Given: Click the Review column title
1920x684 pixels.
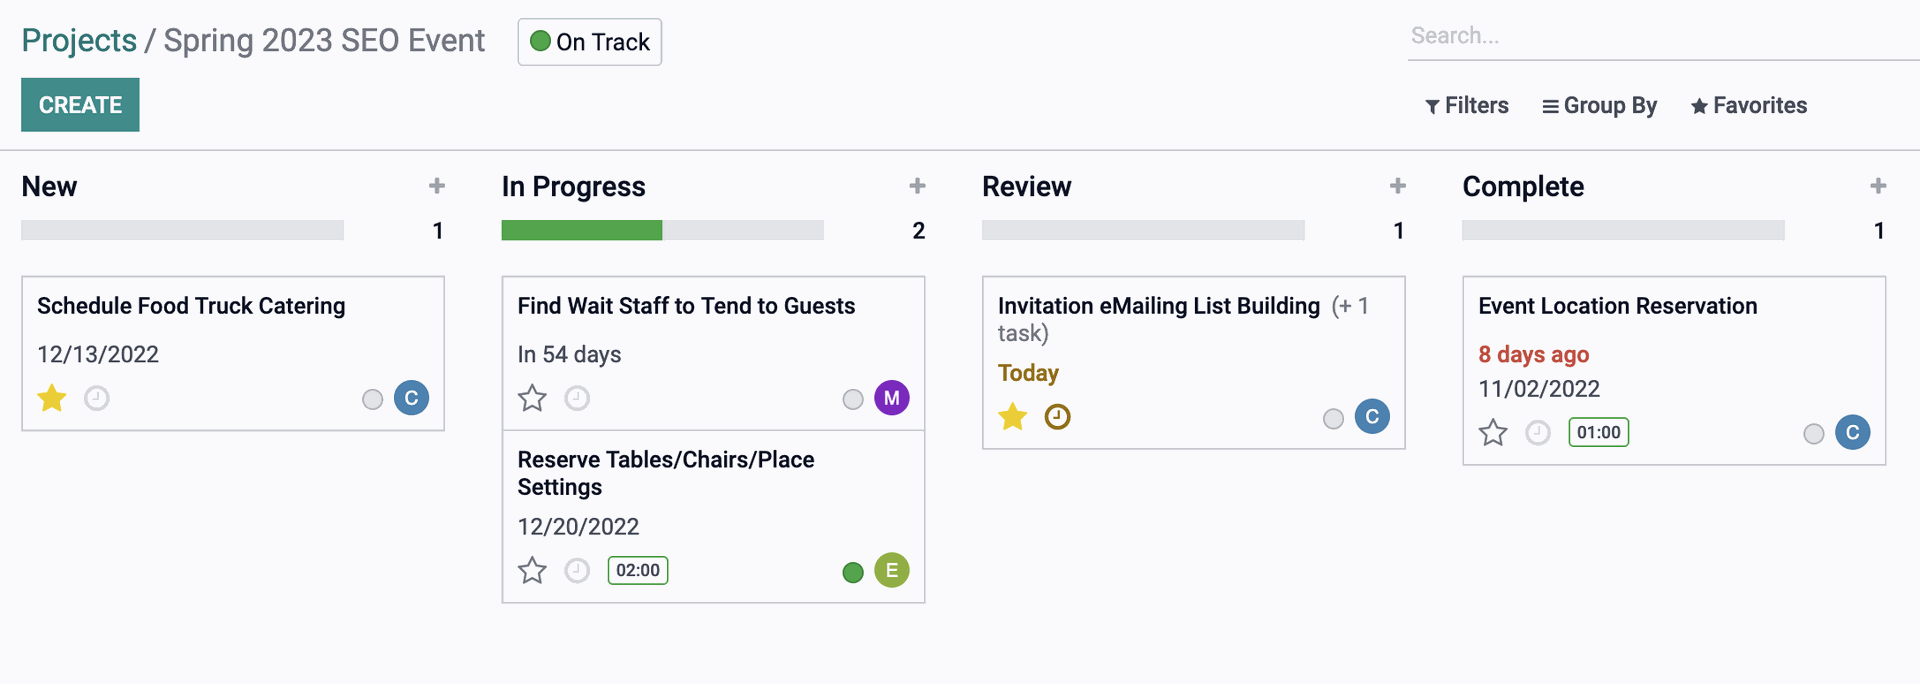Looking at the screenshot, I should (x=1026, y=187).
